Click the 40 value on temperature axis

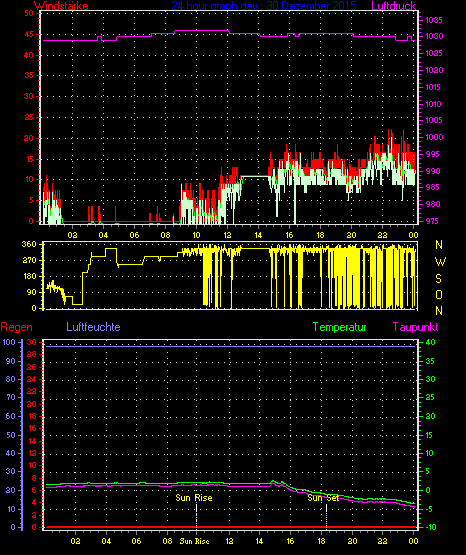[430, 342]
